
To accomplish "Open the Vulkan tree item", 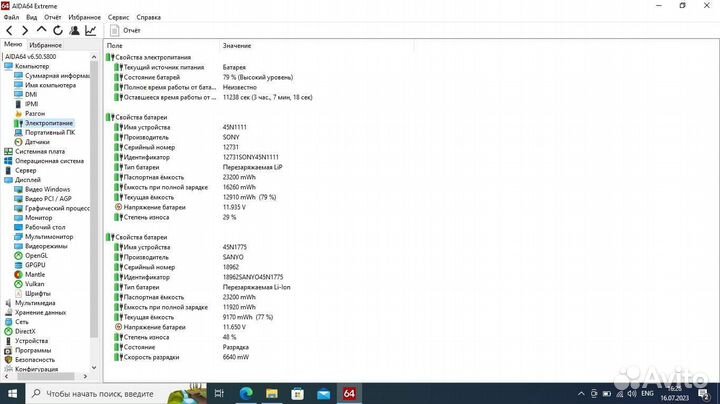I will click(29, 284).
